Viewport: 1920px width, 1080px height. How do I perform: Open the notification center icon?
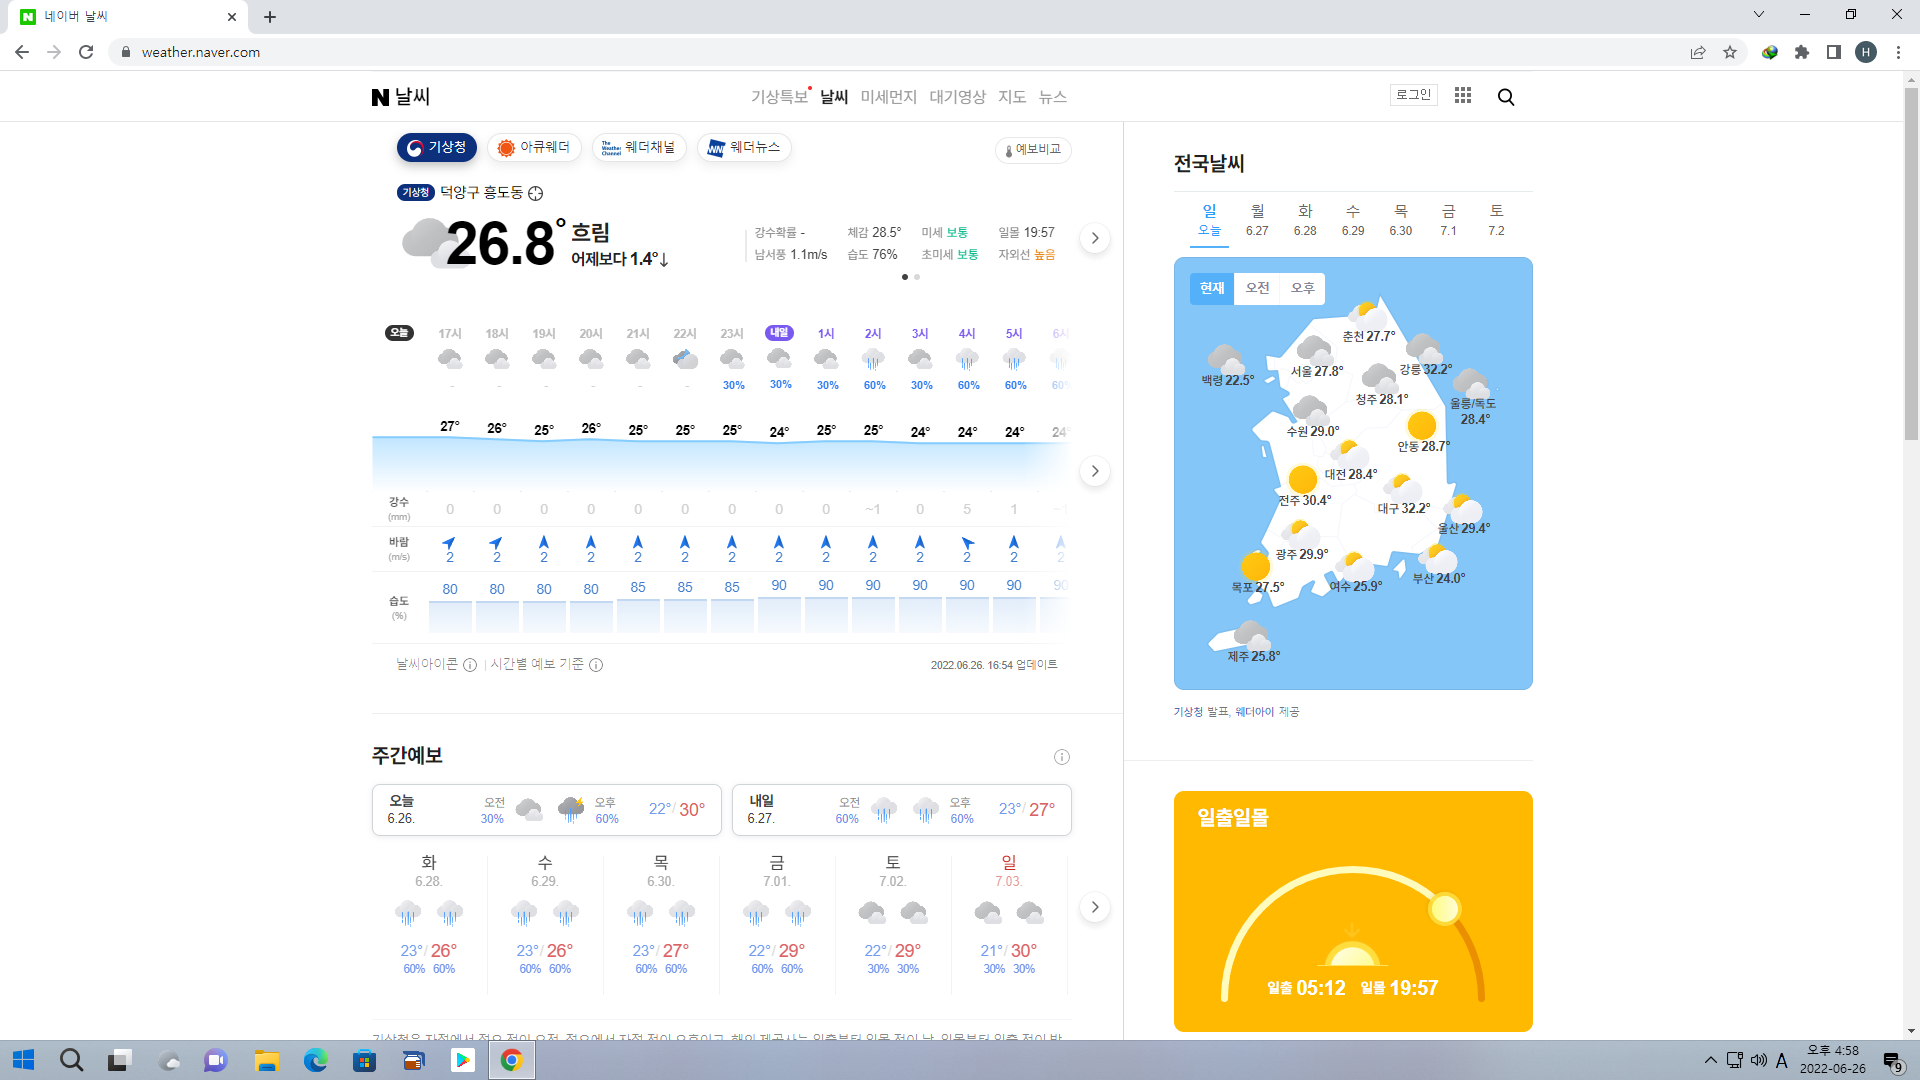pos(1892,1060)
